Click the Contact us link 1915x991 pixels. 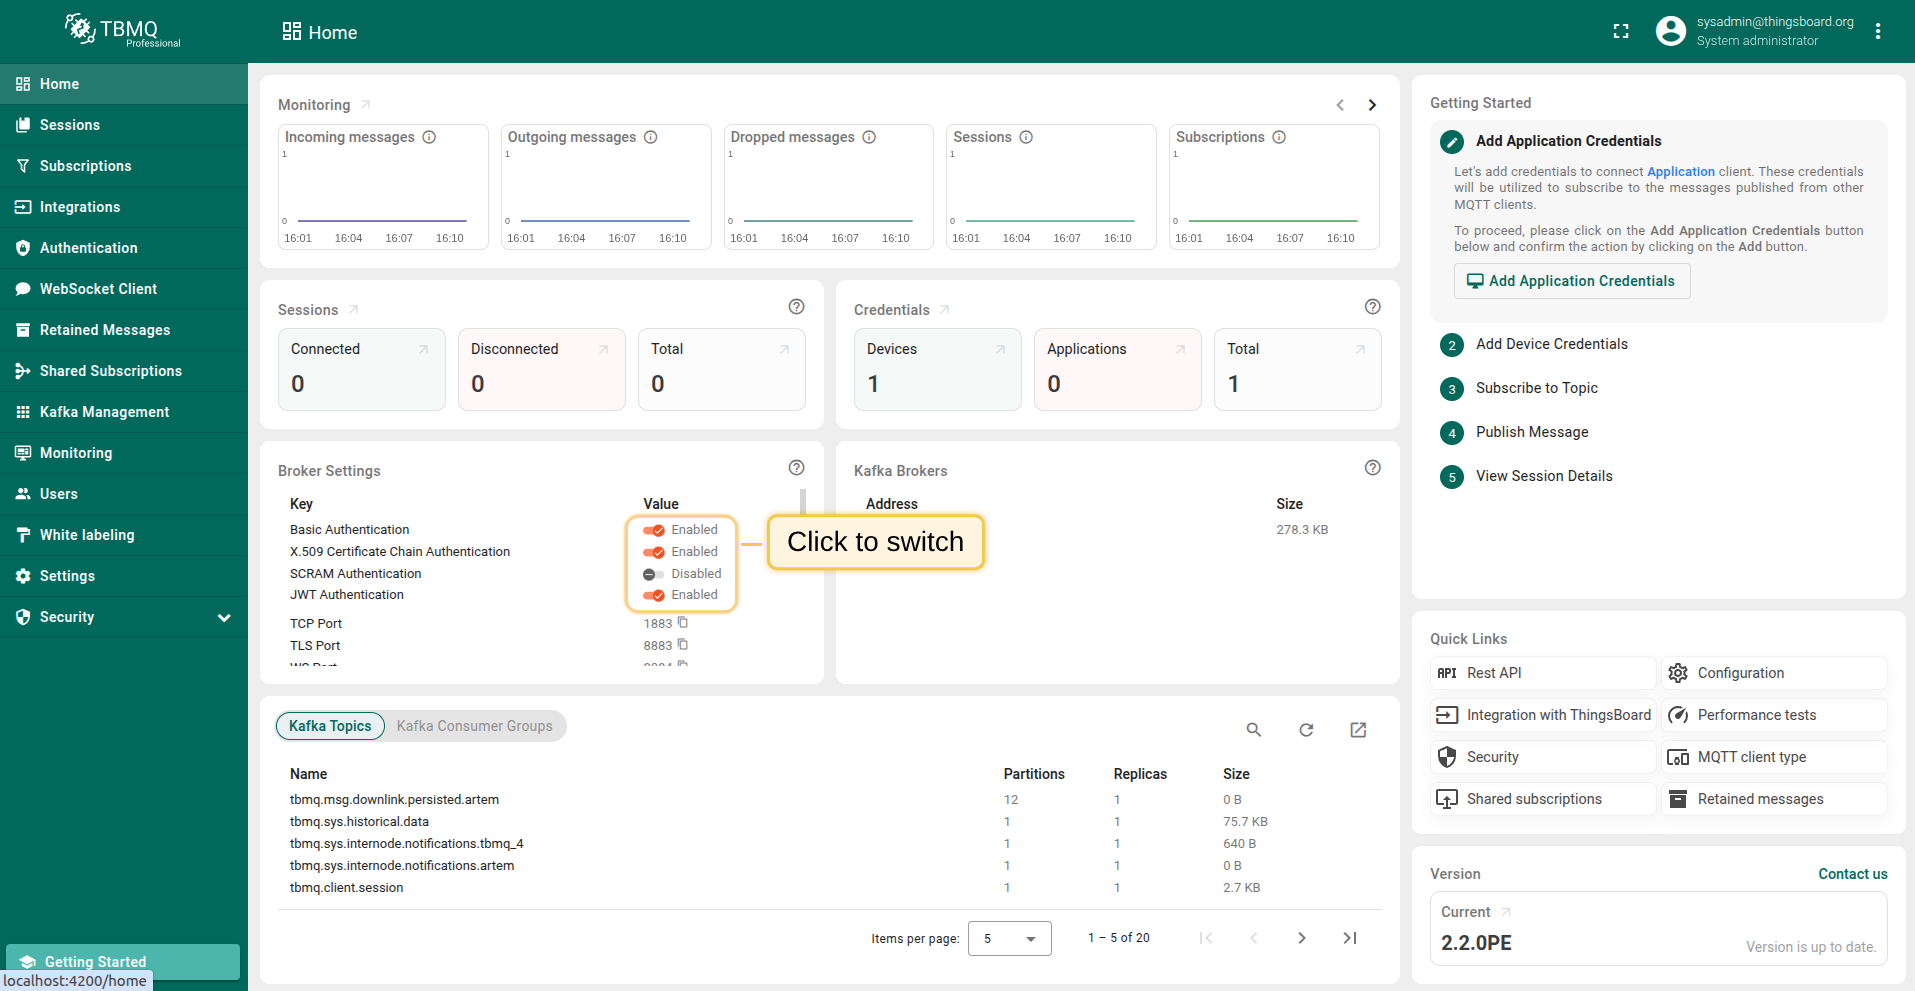[x=1852, y=874]
